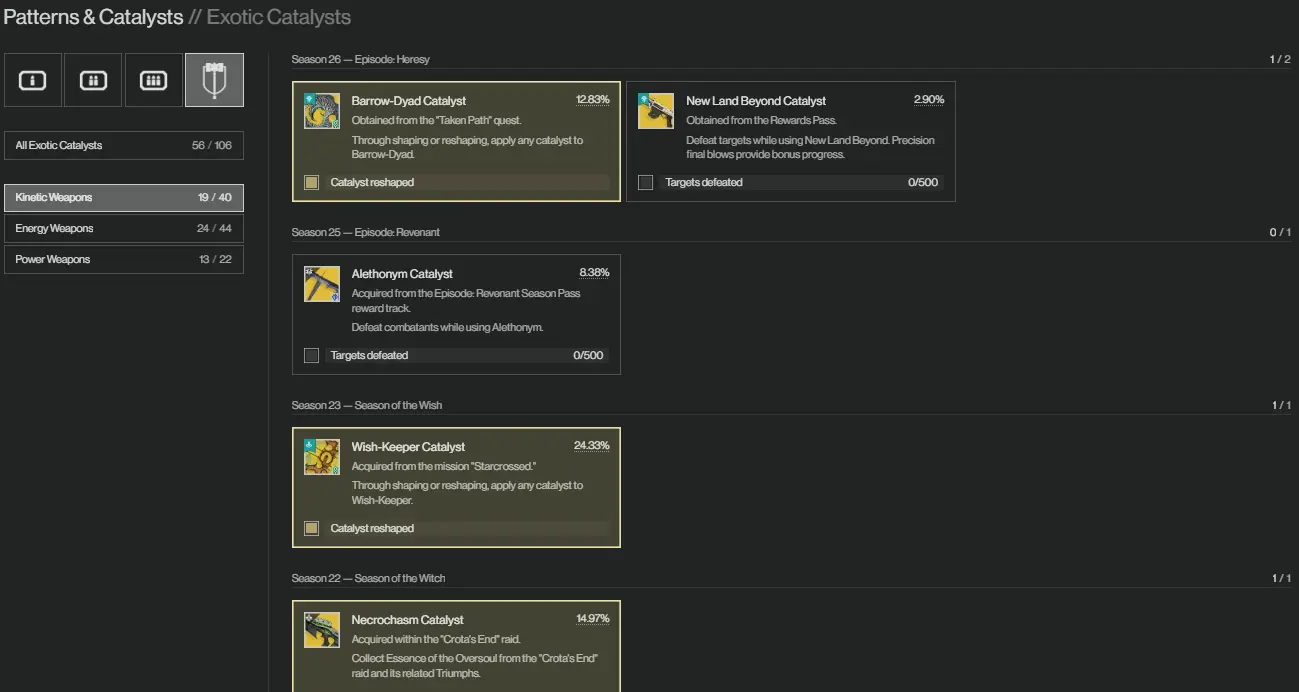The width and height of the screenshot is (1299, 692).
Task: Toggle Alethonym Targets defeated checkbox
Action: (312, 355)
